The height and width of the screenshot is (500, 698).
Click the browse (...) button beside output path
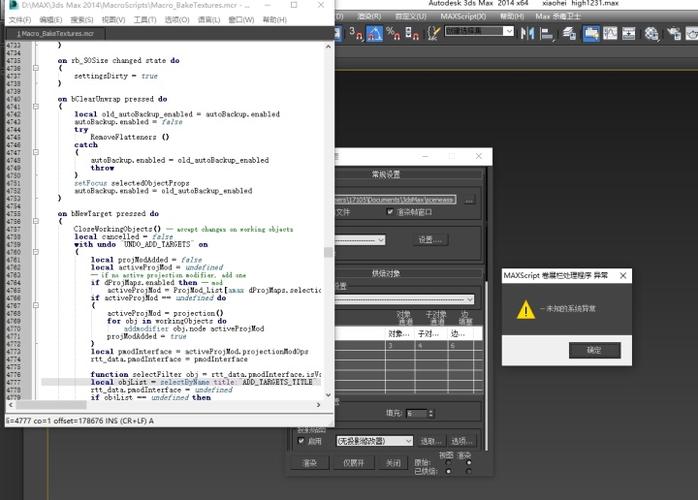pyautogui.click(x=468, y=199)
